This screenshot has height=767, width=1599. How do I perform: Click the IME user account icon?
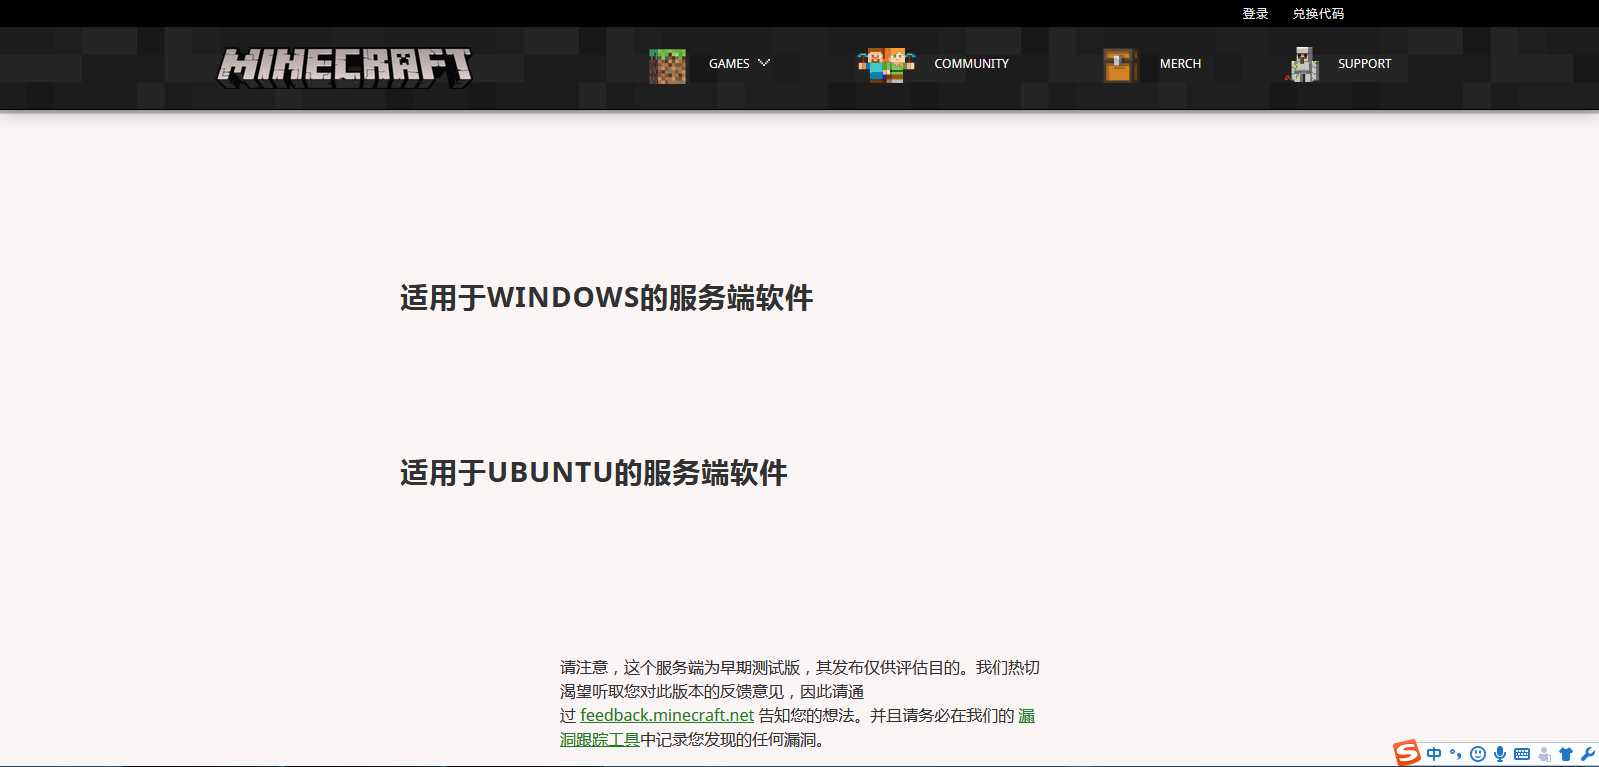pyautogui.click(x=1544, y=754)
